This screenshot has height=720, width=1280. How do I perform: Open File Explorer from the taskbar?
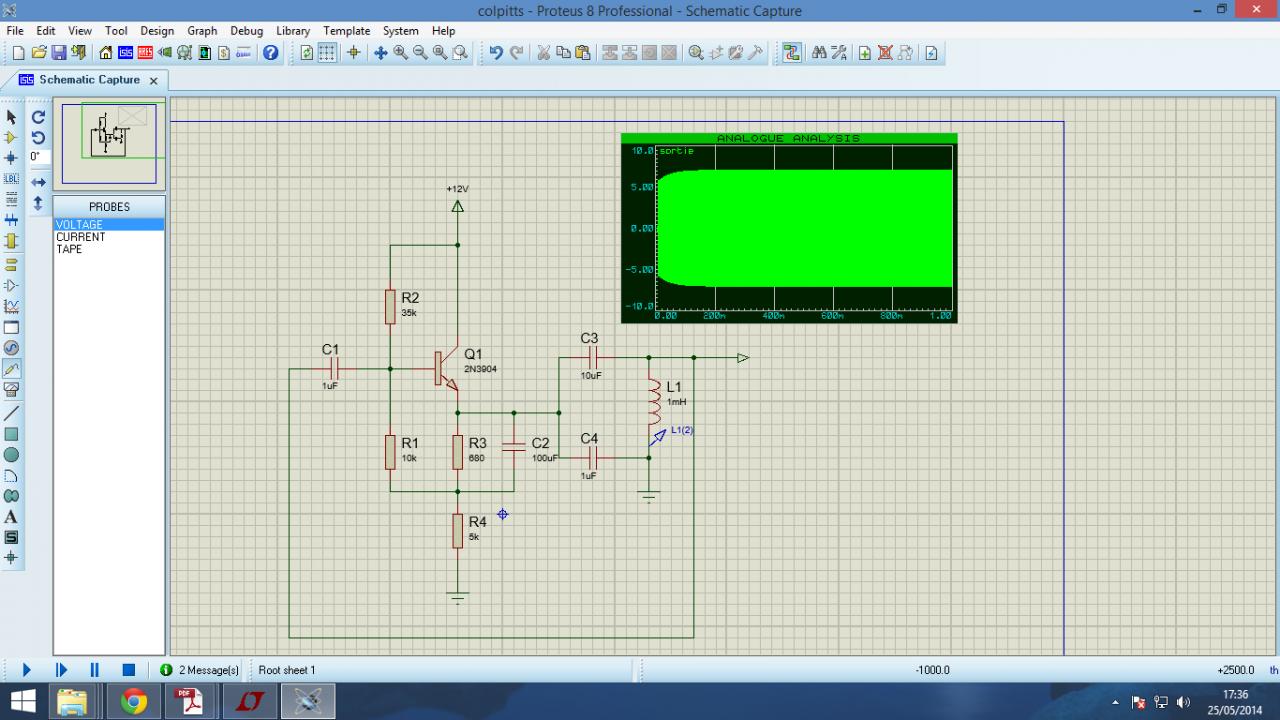[73, 702]
